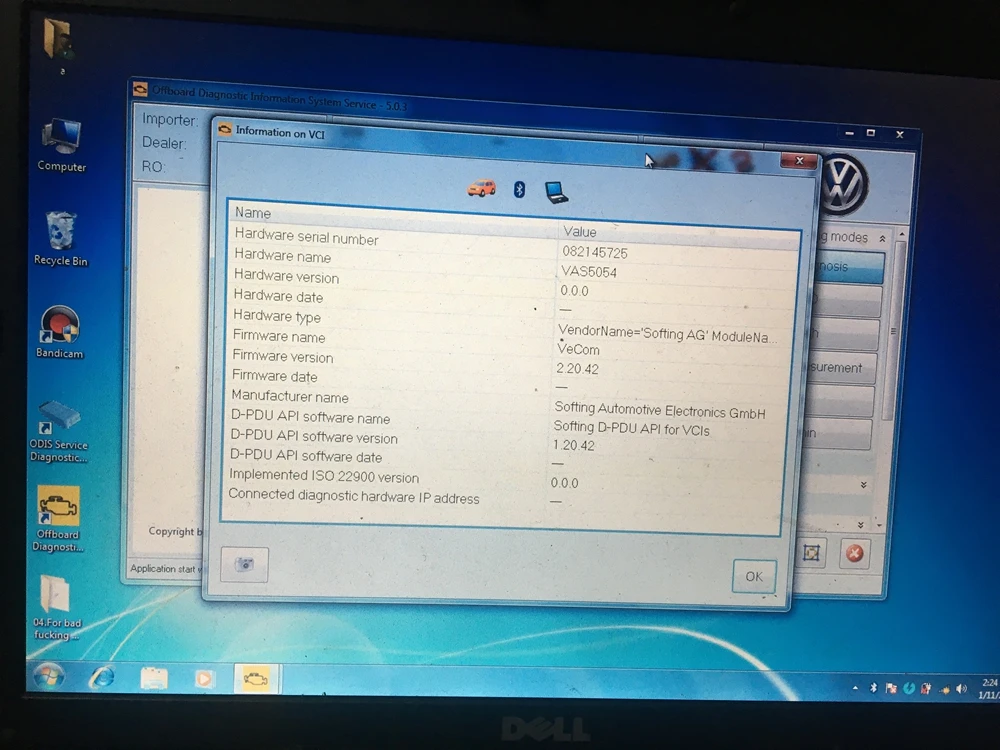Maximize the ODIS main window

coord(871,133)
